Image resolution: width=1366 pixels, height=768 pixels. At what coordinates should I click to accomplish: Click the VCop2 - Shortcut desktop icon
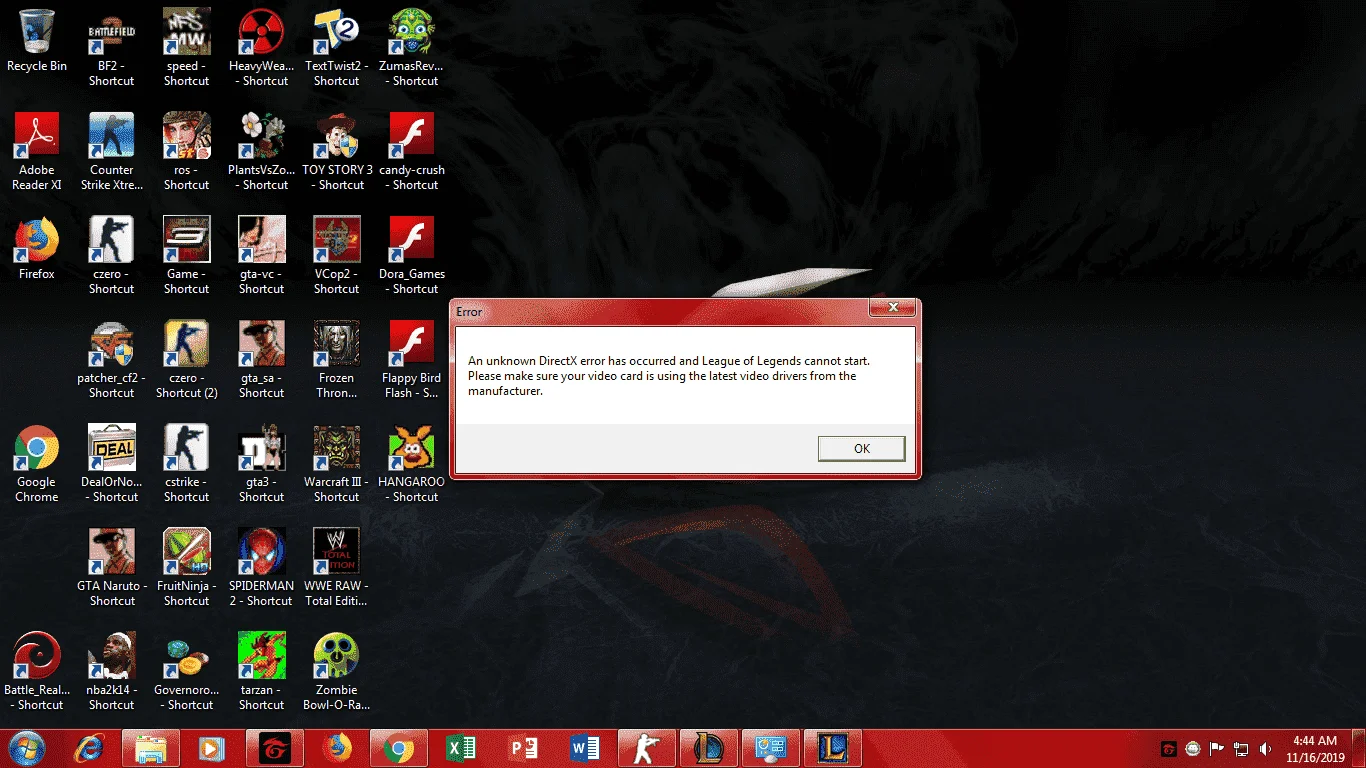point(336,256)
